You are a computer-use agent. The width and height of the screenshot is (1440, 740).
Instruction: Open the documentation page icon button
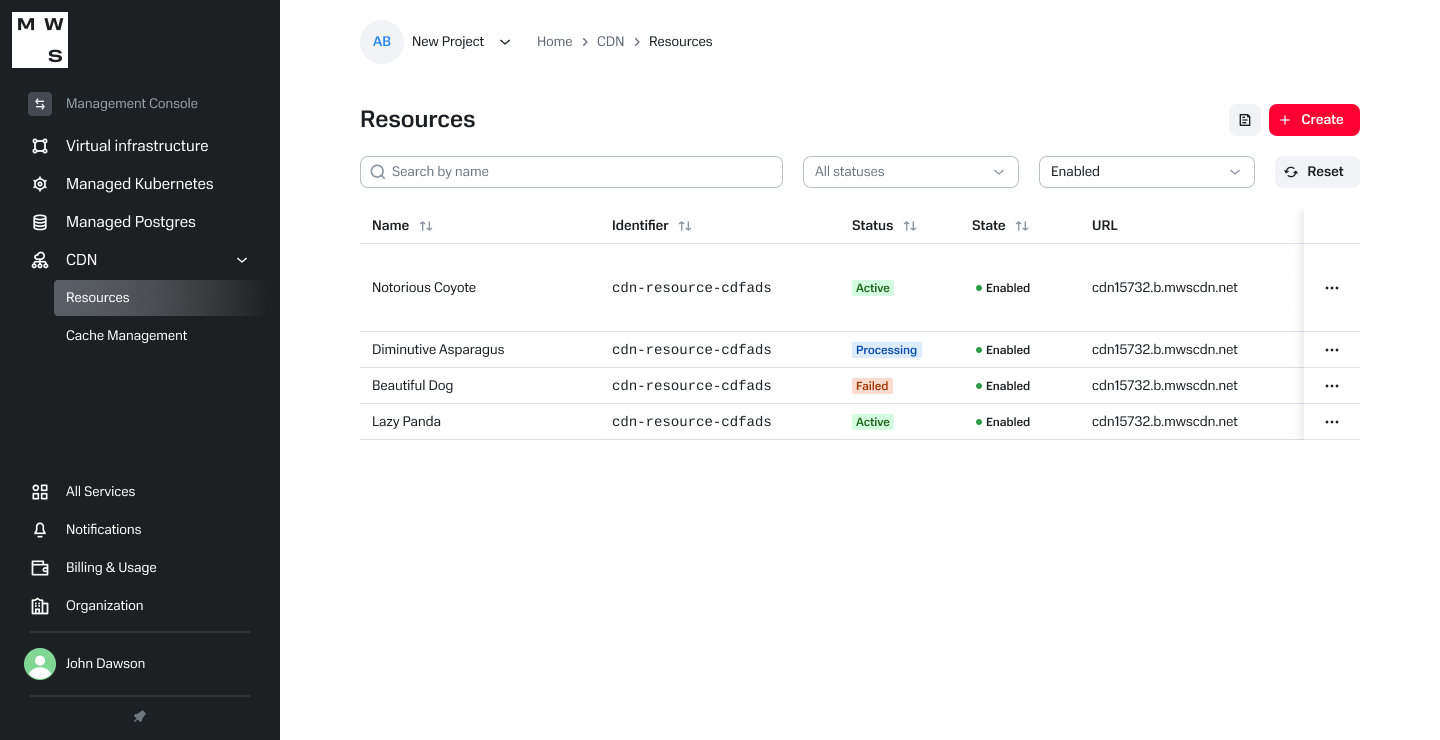1245,120
